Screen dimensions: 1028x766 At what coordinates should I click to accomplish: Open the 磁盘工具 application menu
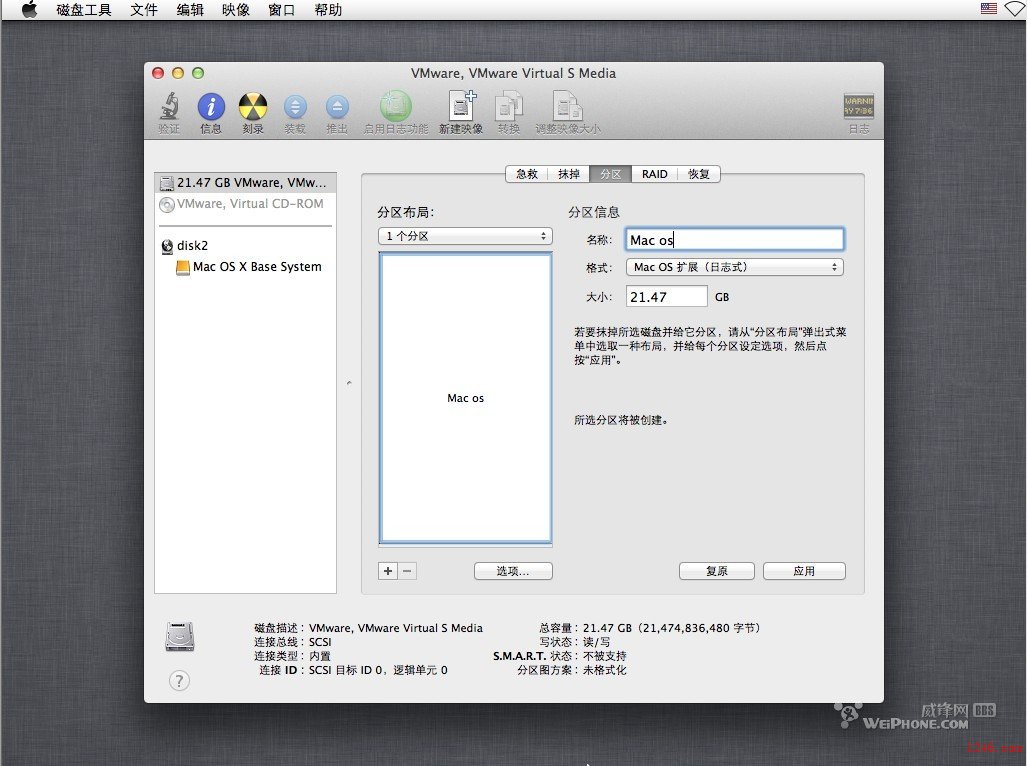(x=84, y=10)
